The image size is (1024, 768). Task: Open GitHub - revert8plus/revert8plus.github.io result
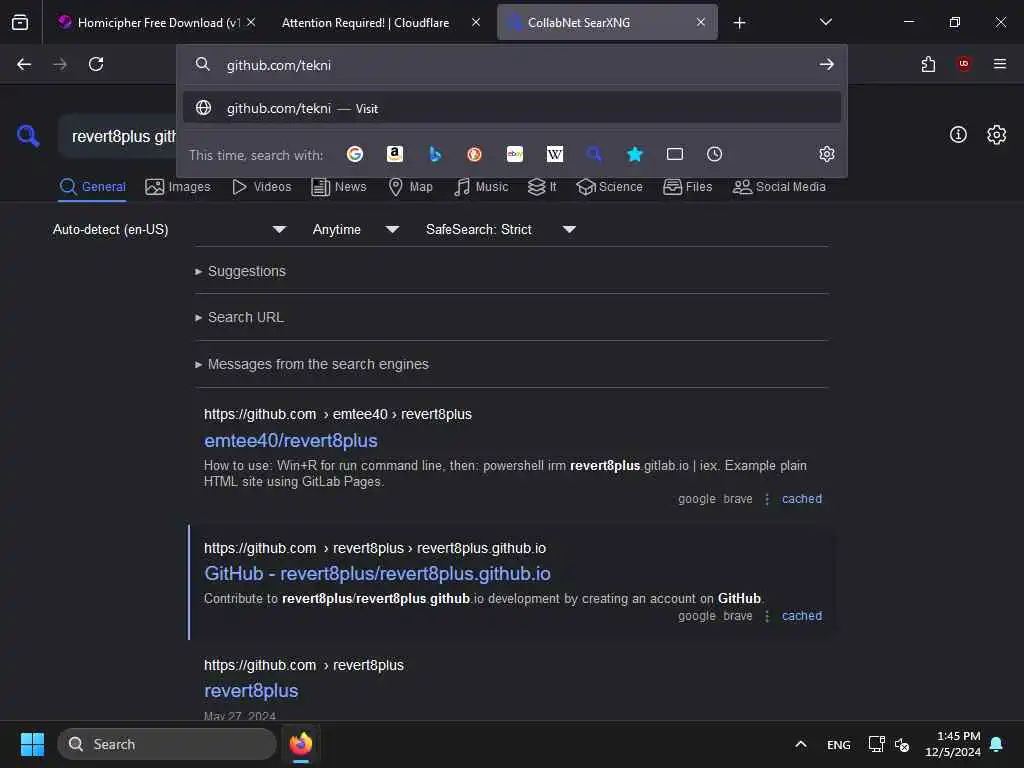coord(377,573)
